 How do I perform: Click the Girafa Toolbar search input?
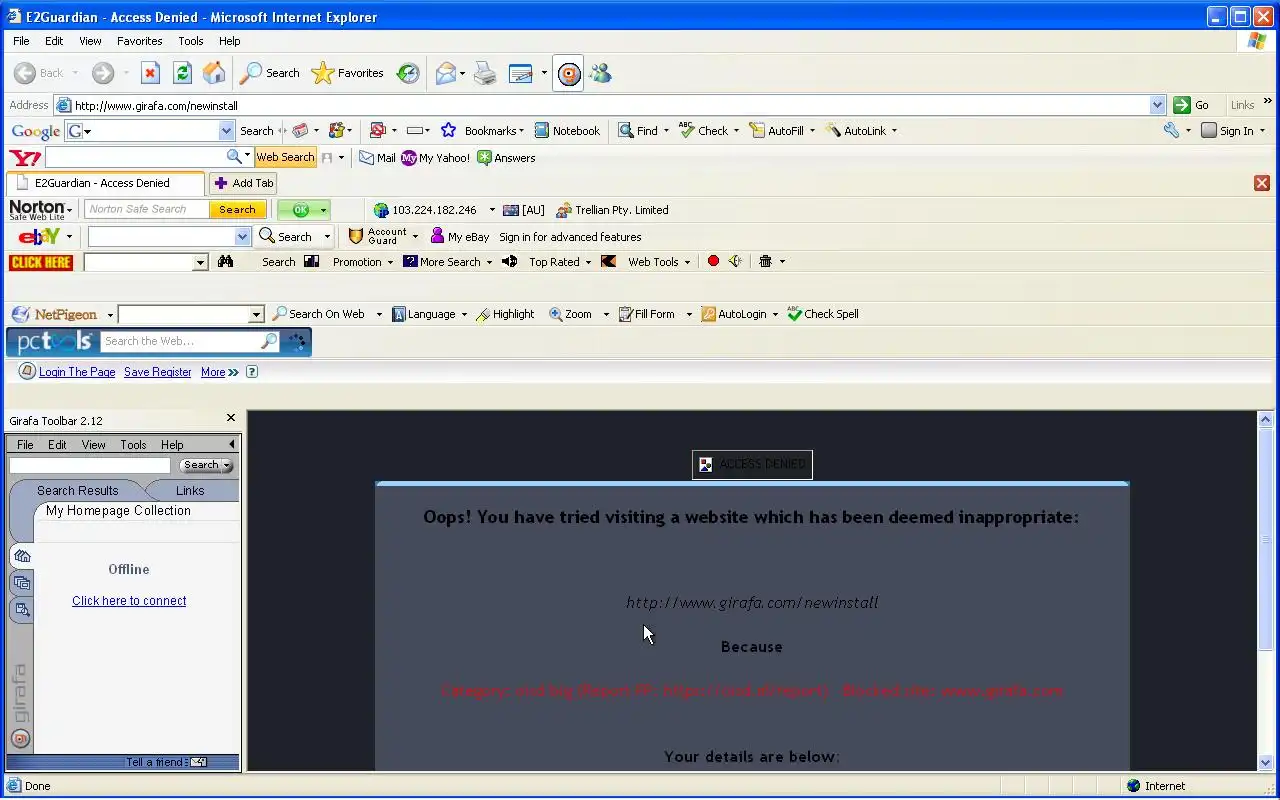pyautogui.click(x=90, y=465)
